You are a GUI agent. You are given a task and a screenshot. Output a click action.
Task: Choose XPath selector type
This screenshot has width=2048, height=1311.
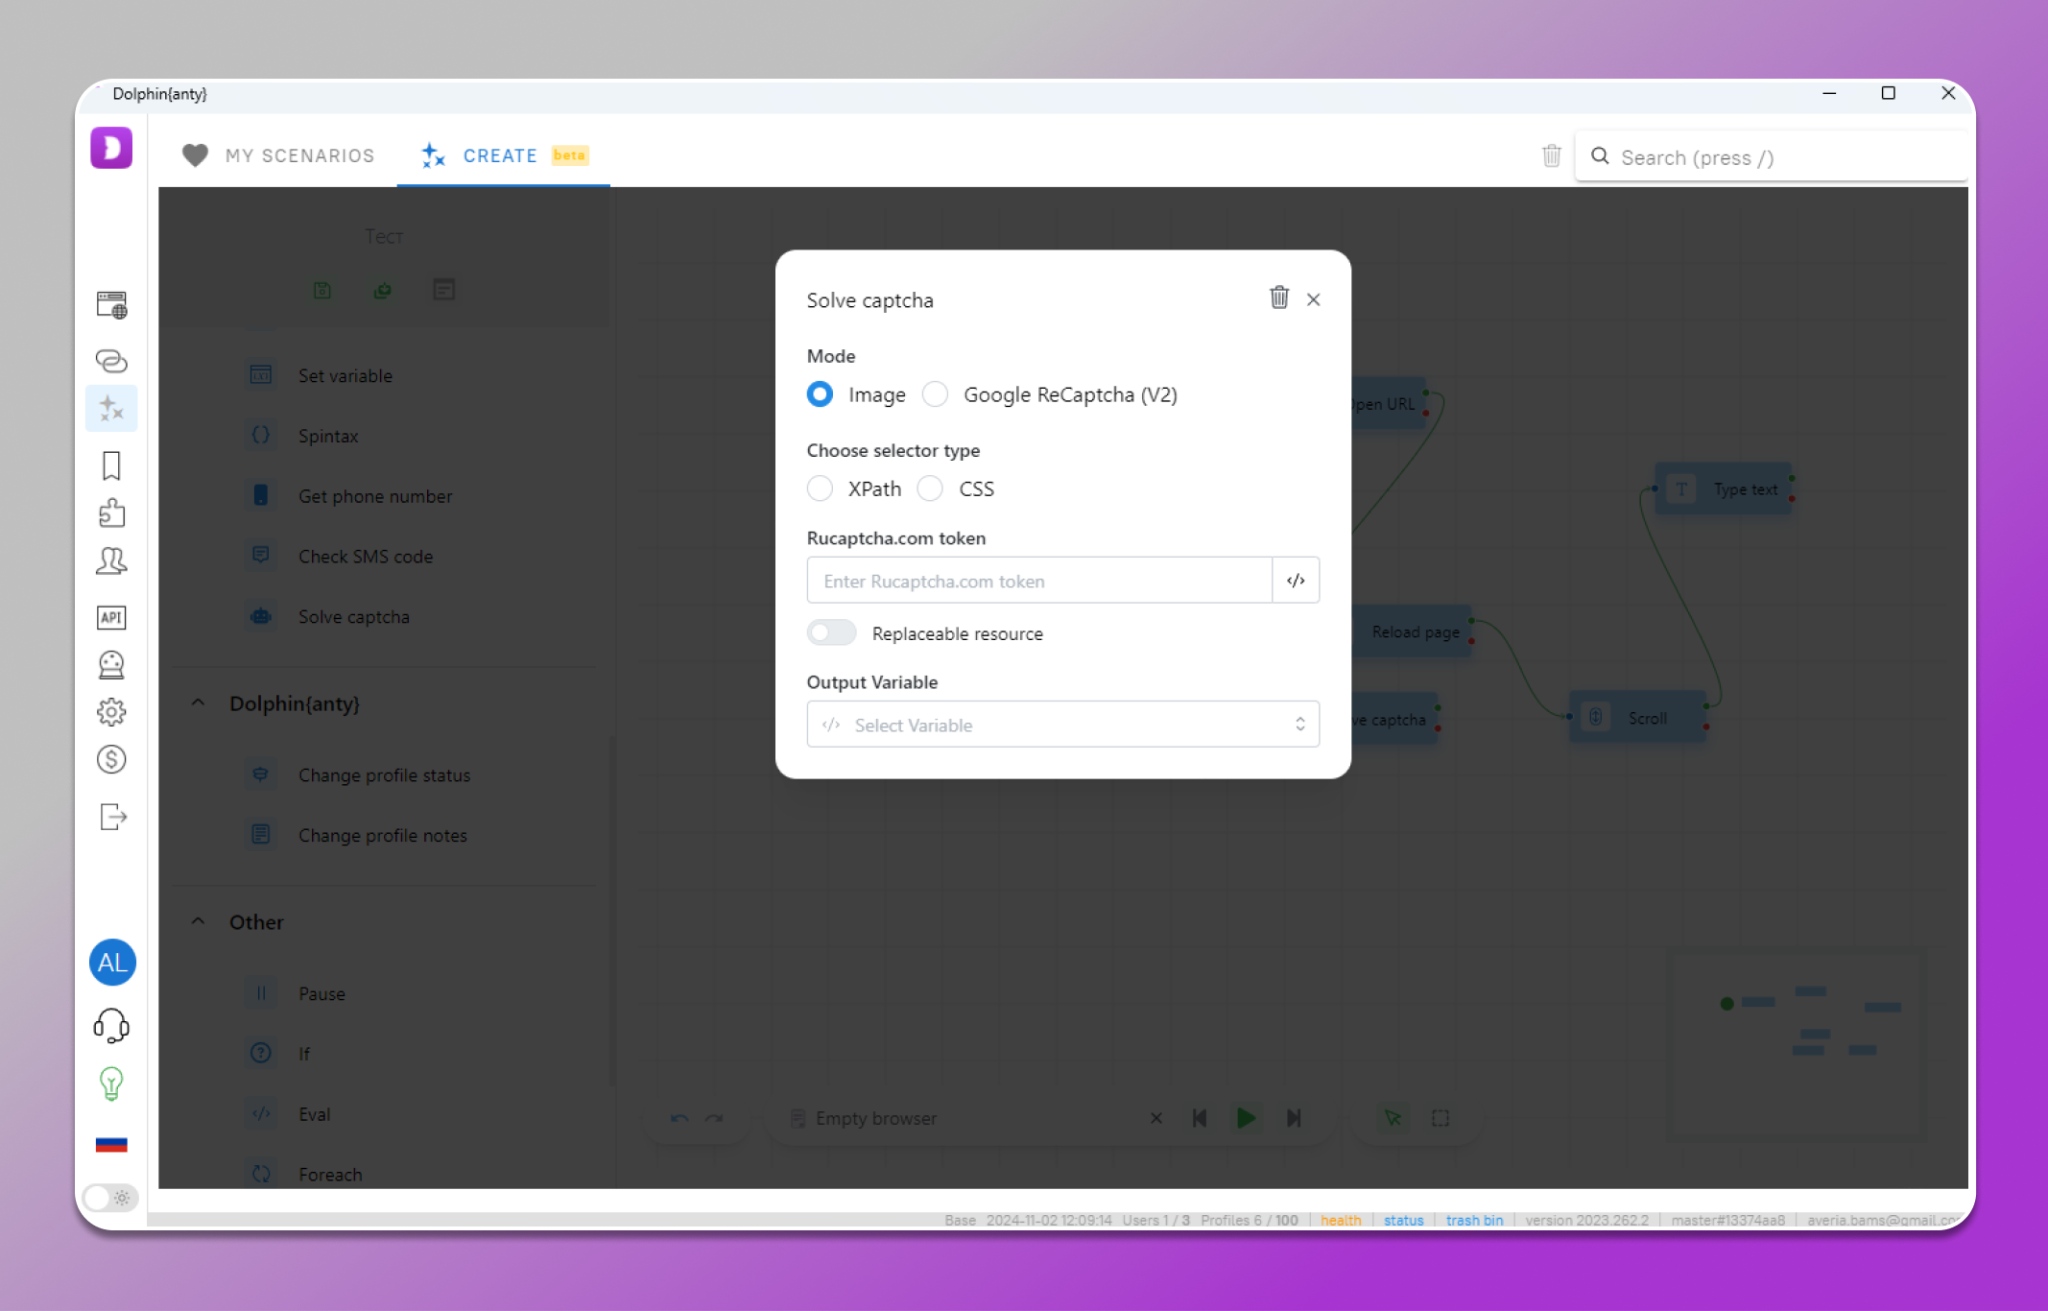point(820,488)
